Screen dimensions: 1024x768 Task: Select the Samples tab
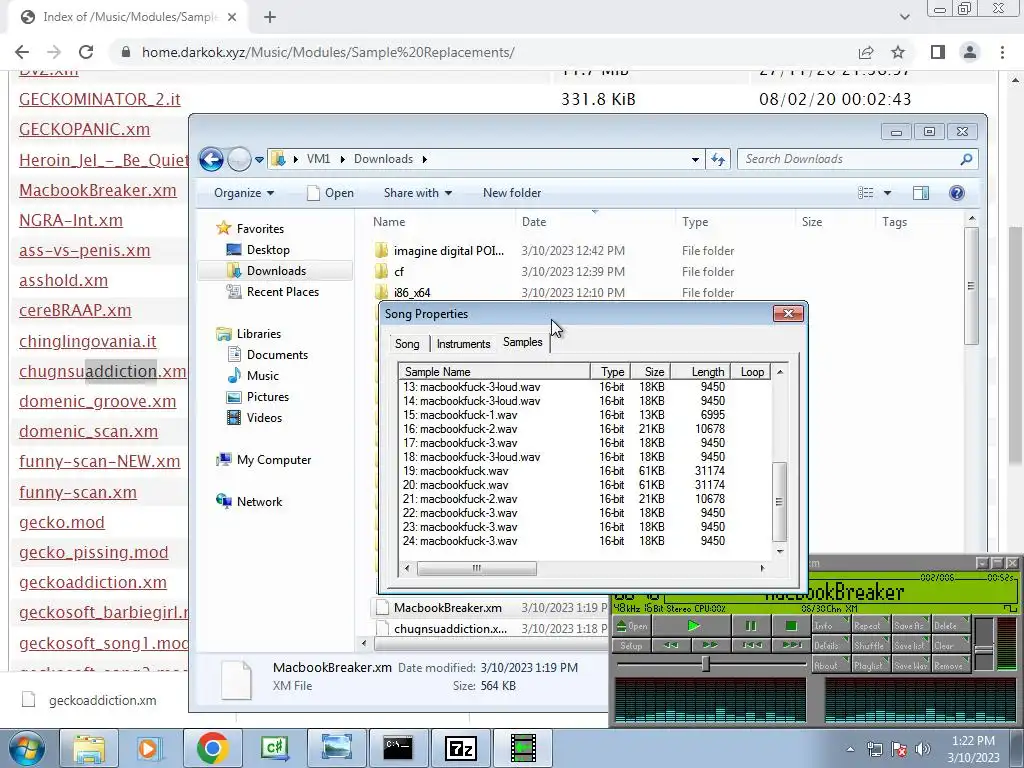(x=522, y=342)
